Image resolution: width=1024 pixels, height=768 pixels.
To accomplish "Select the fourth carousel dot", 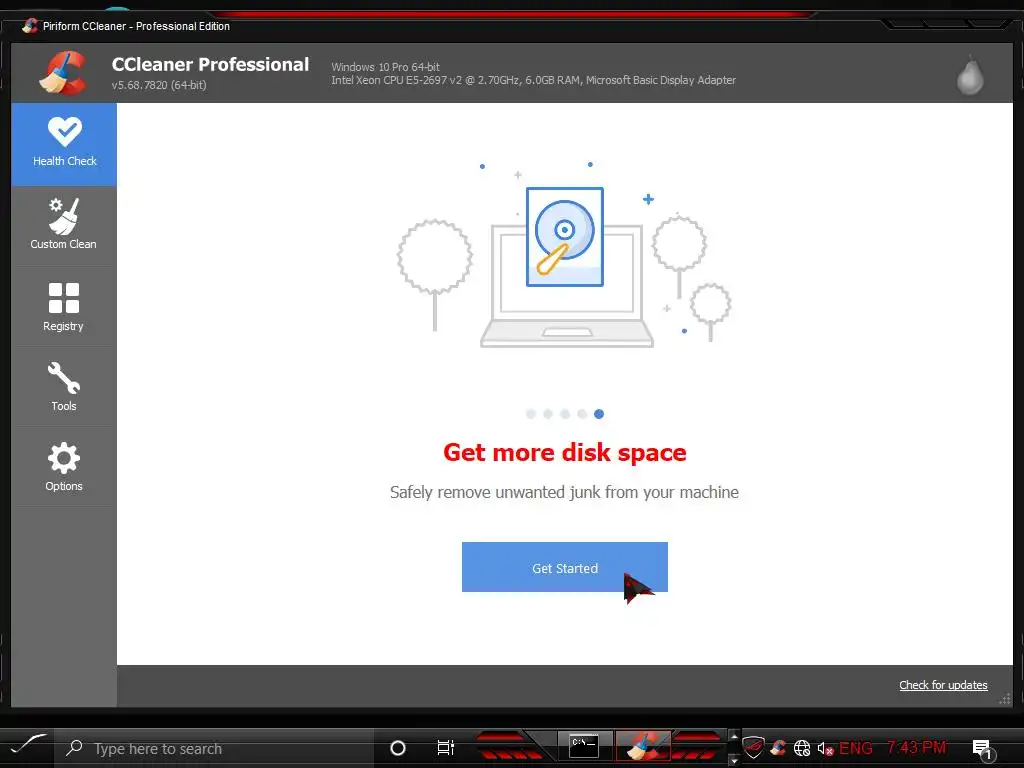I will coord(582,414).
